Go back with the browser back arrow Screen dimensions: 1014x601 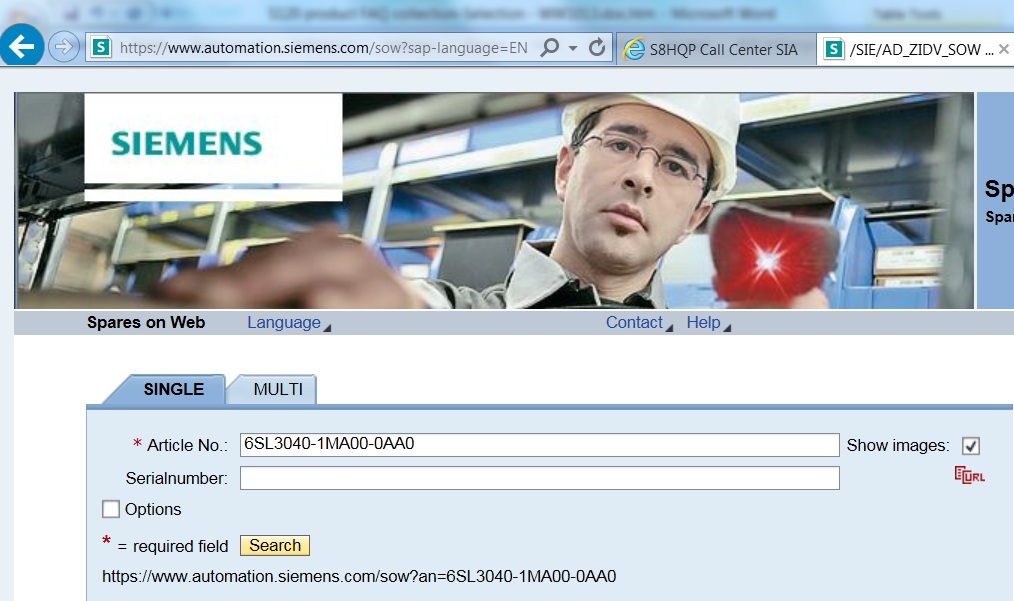coord(22,46)
